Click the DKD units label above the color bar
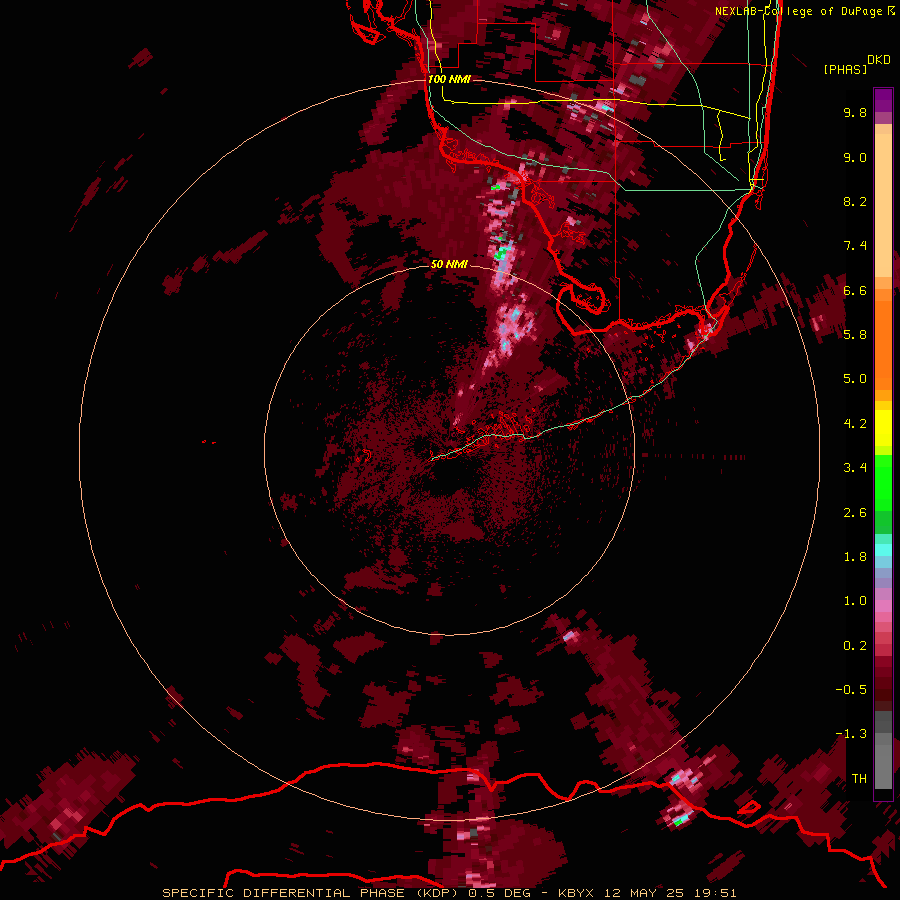Image resolution: width=900 pixels, height=900 pixels. pyautogui.click(x=879, y=60)
